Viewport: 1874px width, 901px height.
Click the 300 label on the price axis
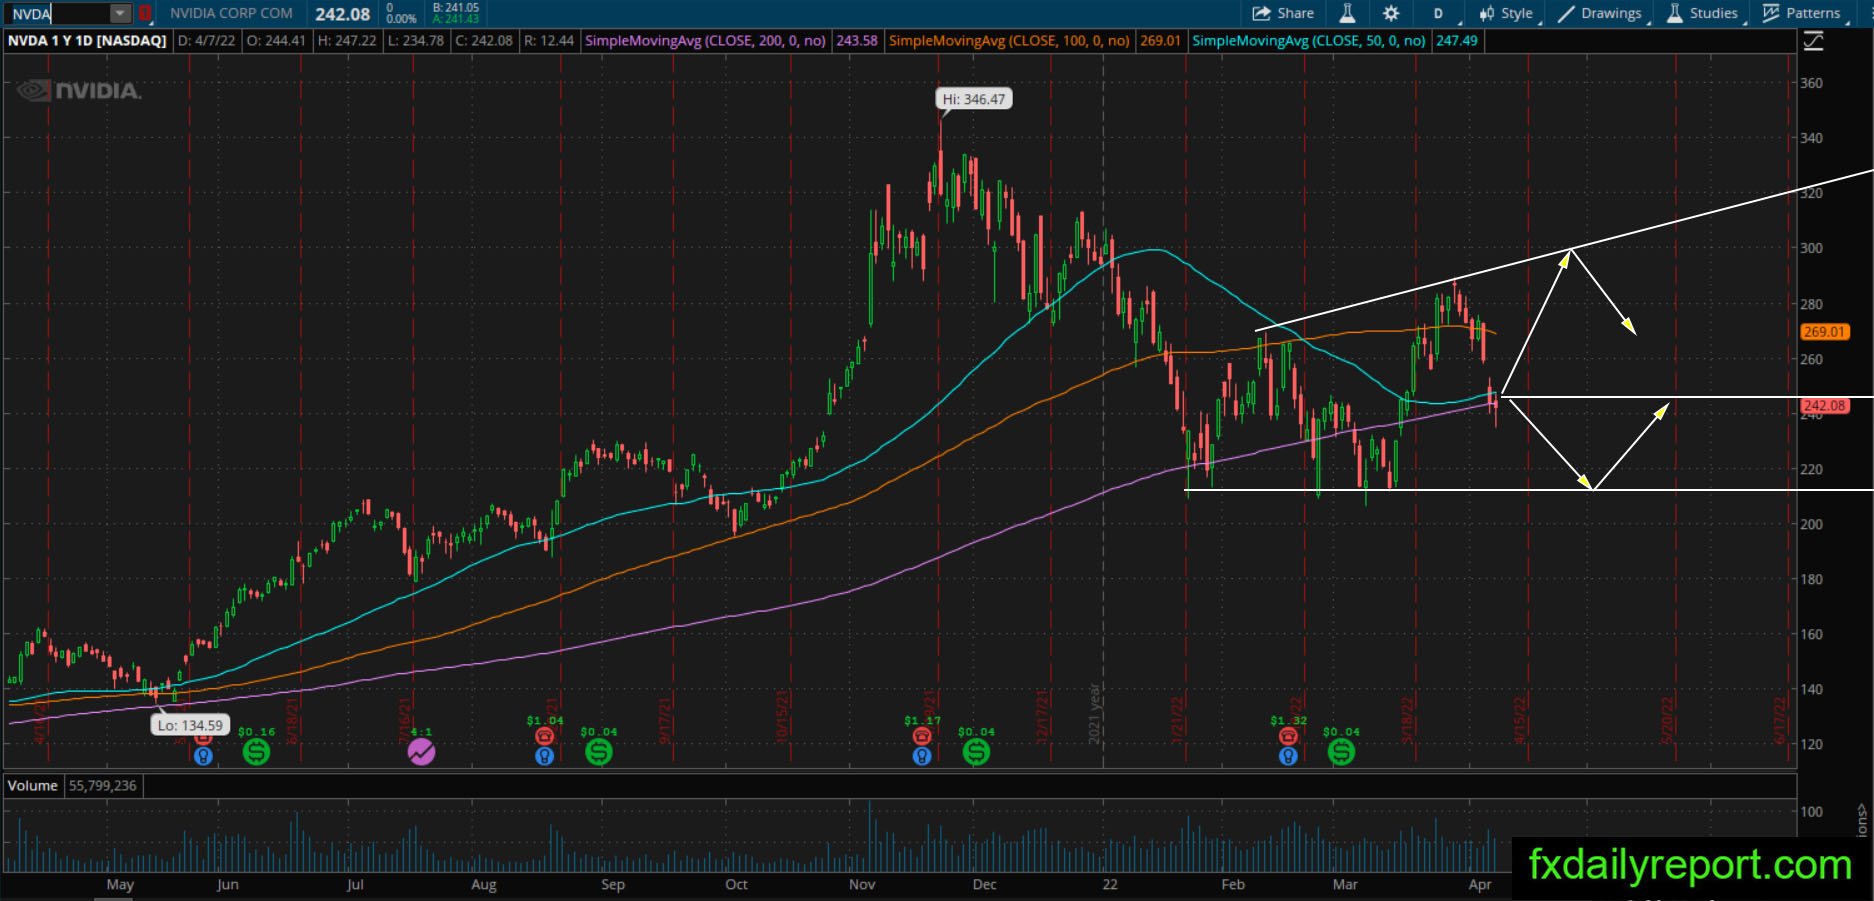coord(1811,248)
